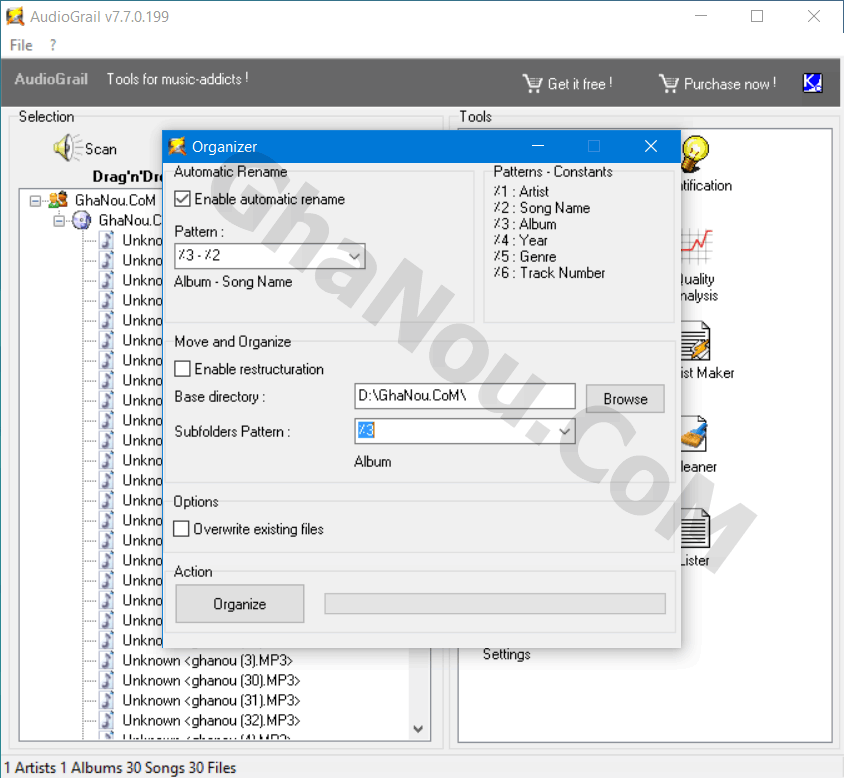
Task: Click the GhaNou.CoM artist icon in tree
Action: (x=58, y=200)
